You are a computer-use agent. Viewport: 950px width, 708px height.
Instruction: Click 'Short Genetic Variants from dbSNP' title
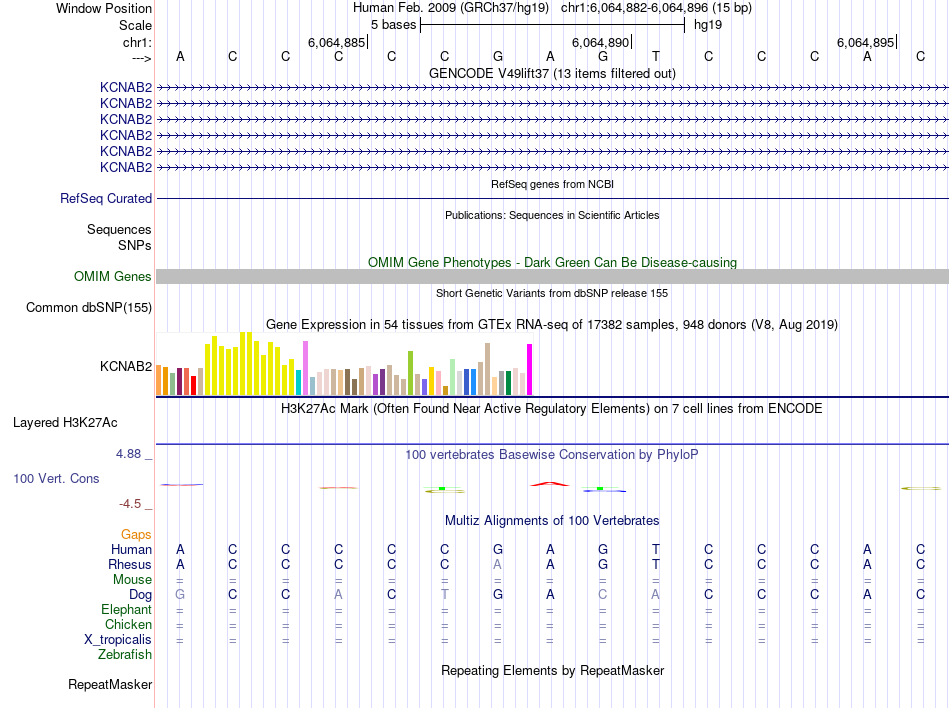click(552, 293)
